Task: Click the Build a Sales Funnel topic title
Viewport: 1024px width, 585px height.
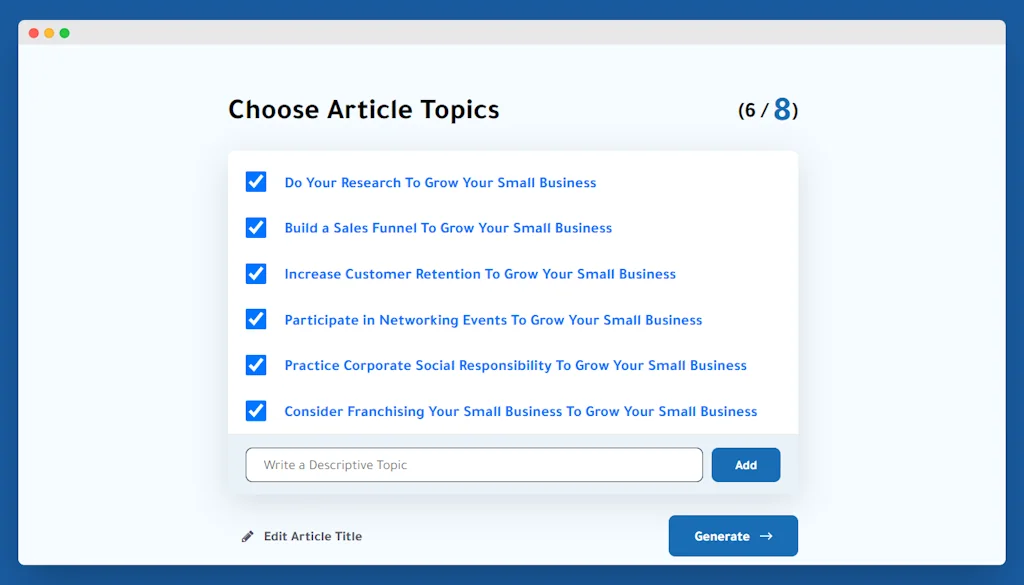Action: [448, 228]
